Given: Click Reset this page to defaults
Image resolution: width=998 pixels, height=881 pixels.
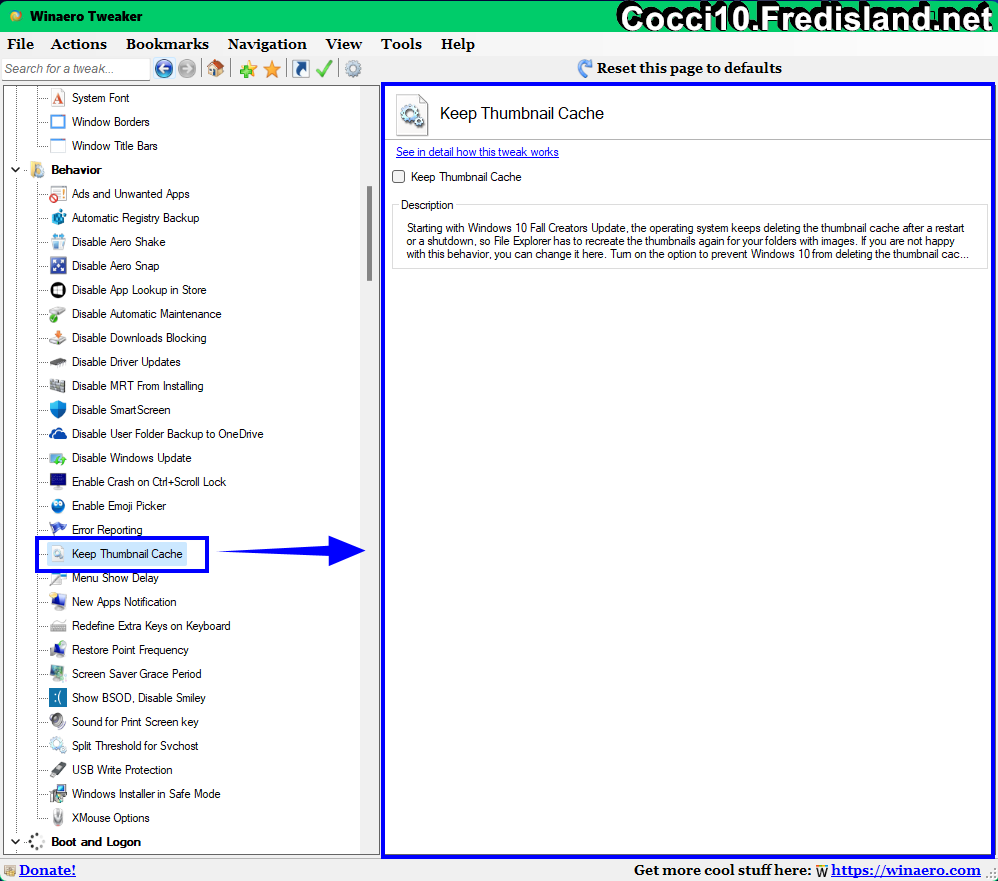Looking at the screenshot, I should point(680,68).
